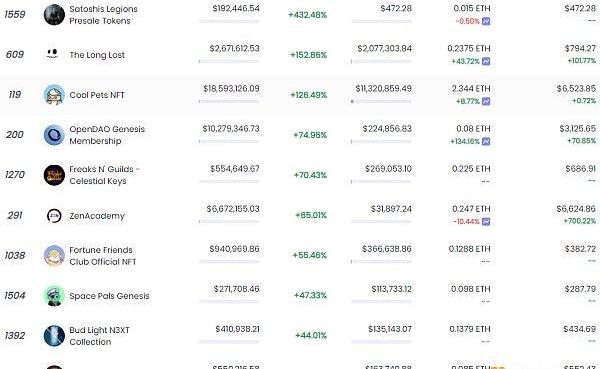This screenshot has height=369, width=600.
Task: Select the Freaks N' Guilds Celestial Keys logo
Action: point(54,175)
